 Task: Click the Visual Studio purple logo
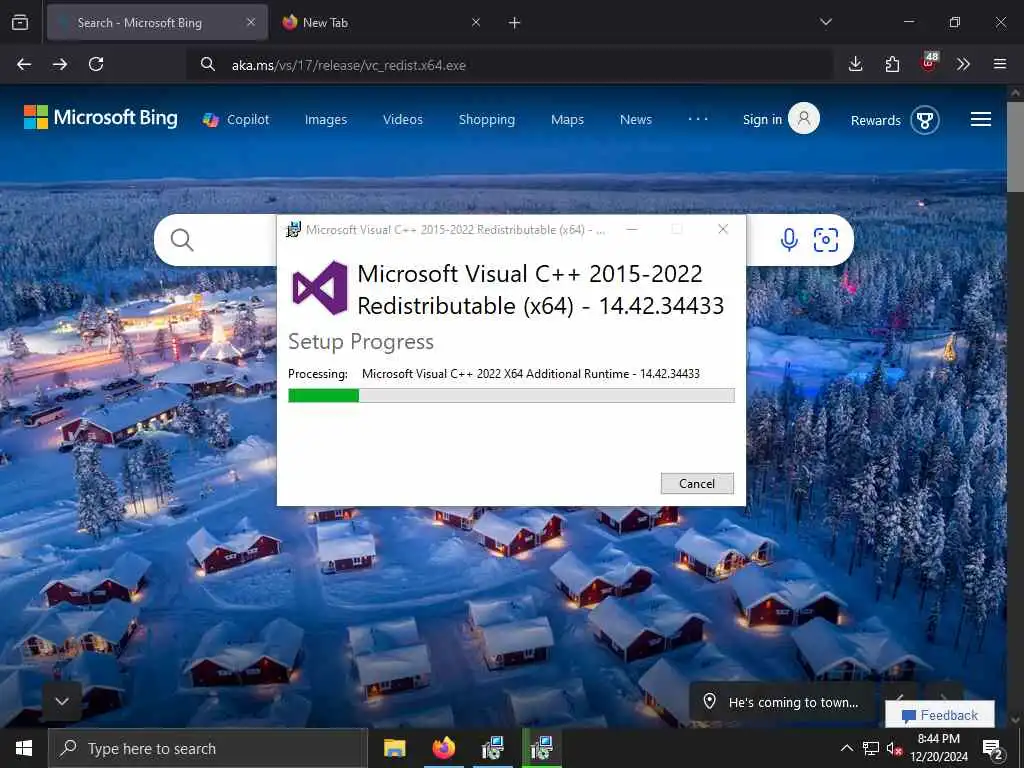click(x=320, y=288)
